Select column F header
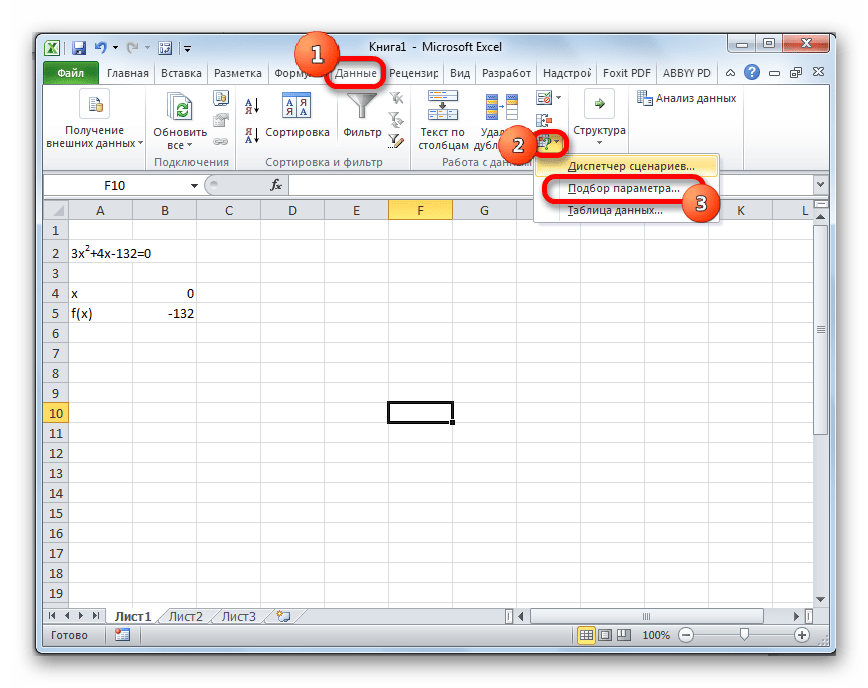 (x=420, y=210)
